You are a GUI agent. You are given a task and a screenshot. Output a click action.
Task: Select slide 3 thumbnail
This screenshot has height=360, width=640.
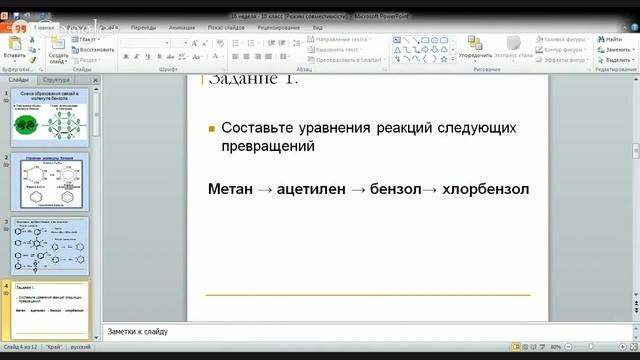[x=49, y=246]
